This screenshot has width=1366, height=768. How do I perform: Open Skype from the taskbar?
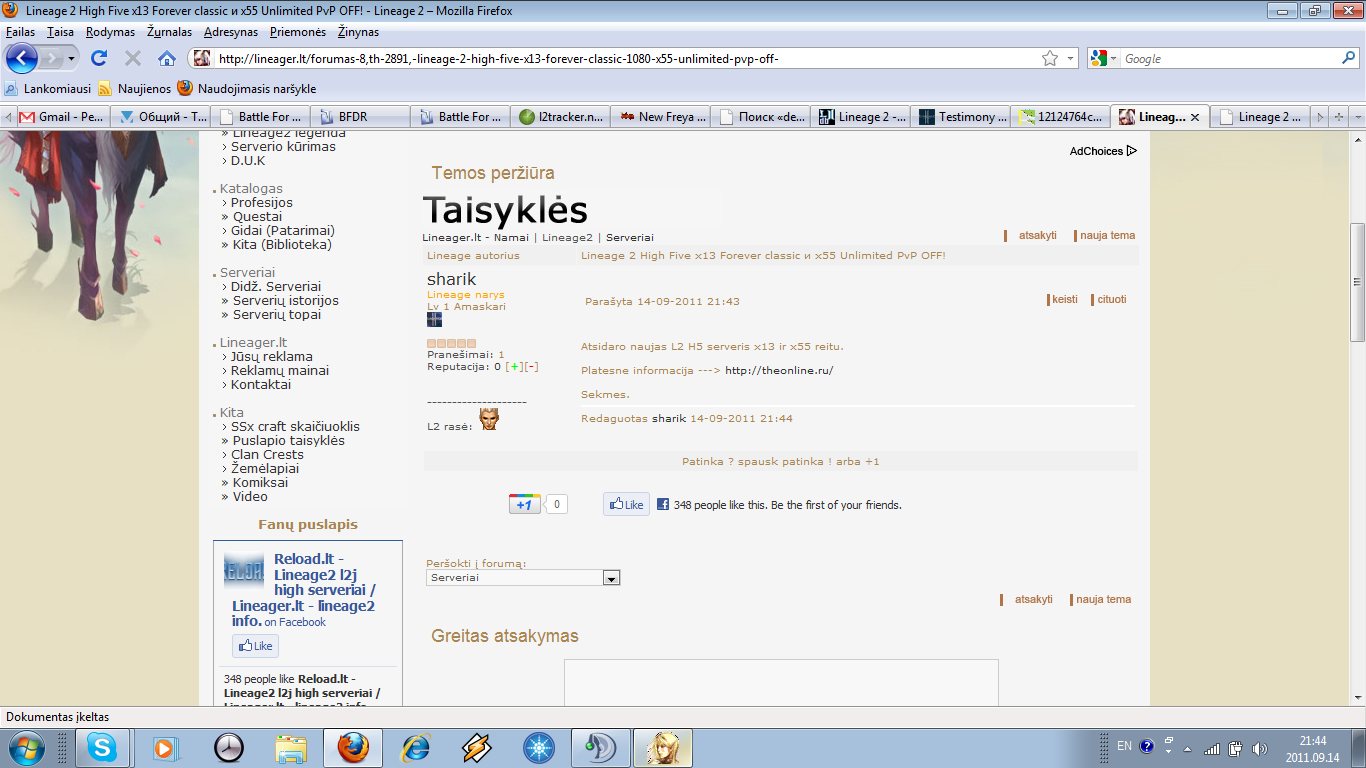click(x=101, y=747)
